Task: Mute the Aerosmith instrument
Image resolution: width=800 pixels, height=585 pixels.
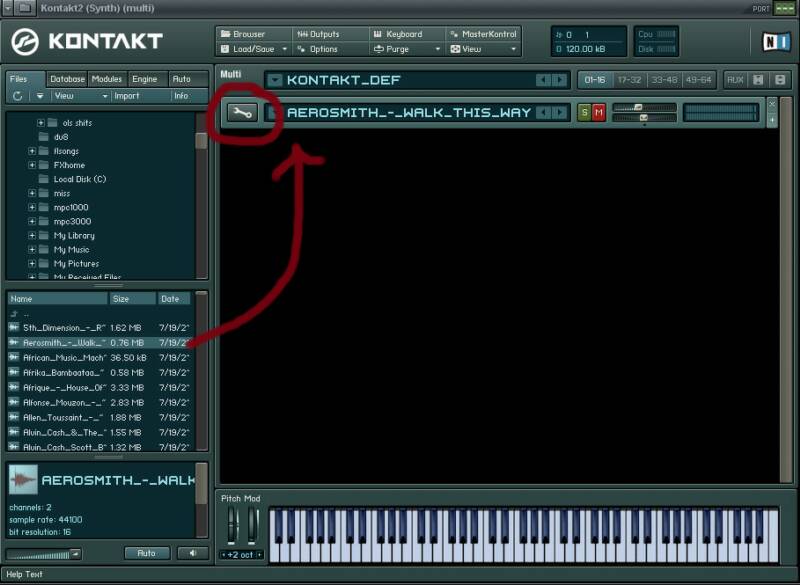Action: coord(598,113)
